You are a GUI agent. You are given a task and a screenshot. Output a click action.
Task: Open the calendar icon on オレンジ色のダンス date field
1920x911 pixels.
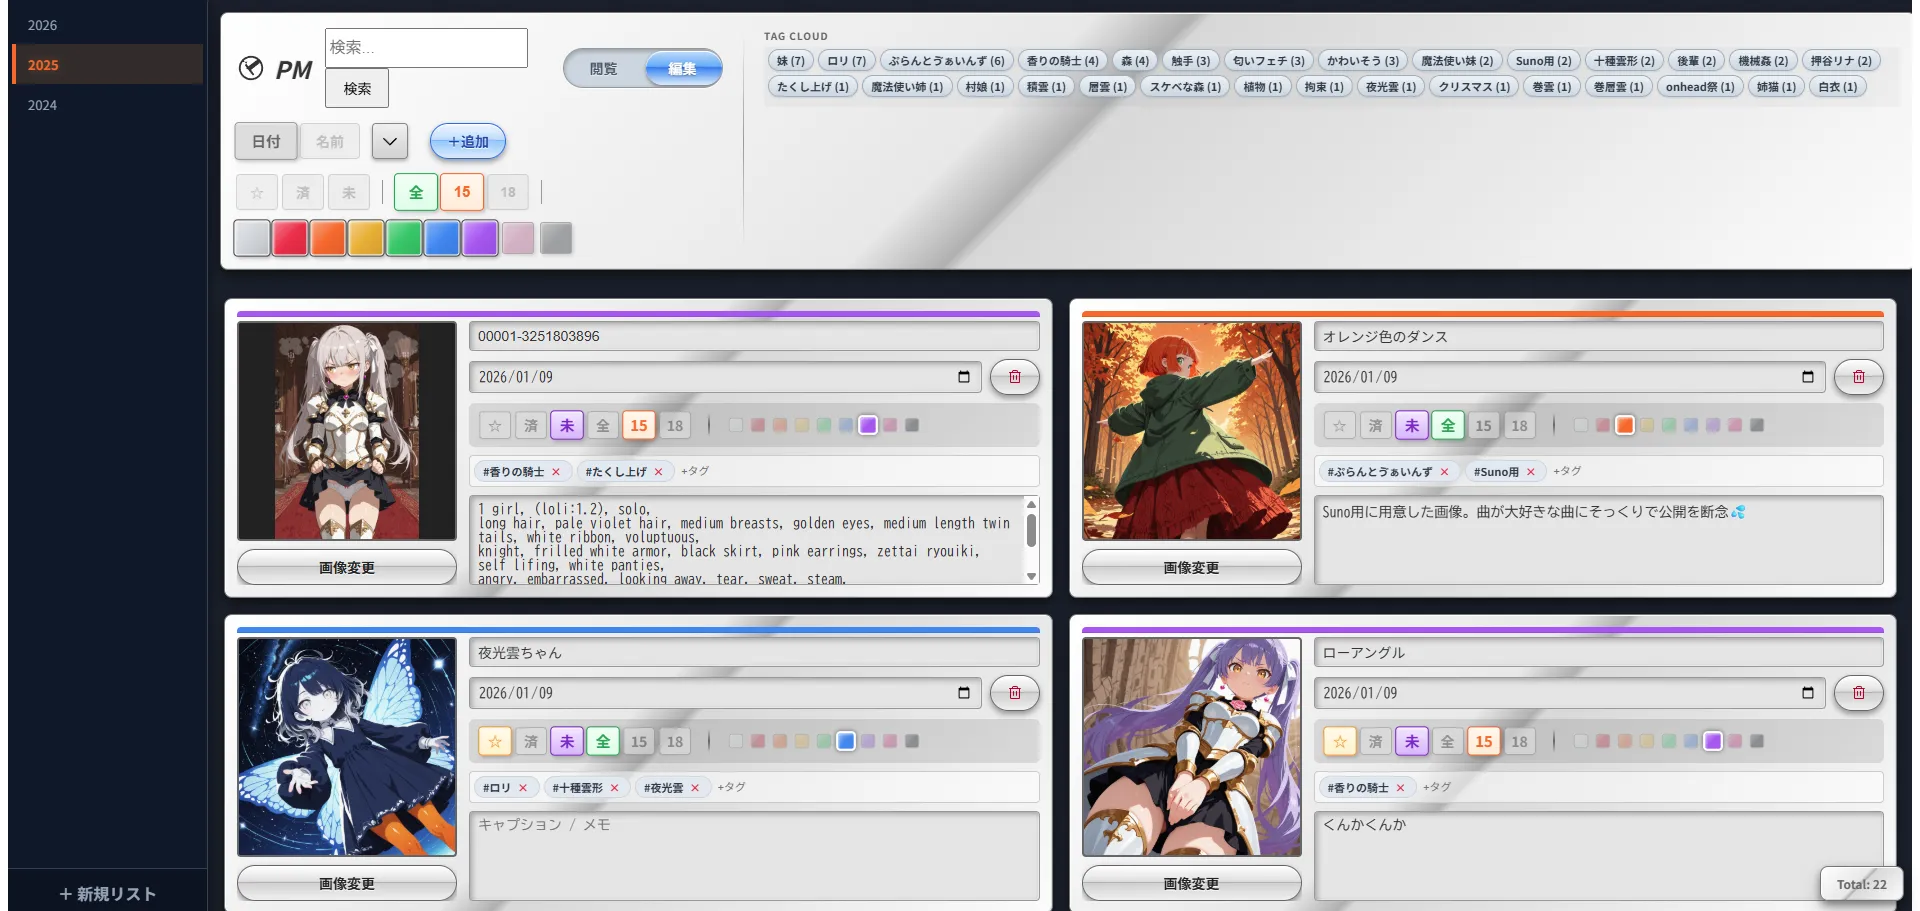click(1808, 377)
